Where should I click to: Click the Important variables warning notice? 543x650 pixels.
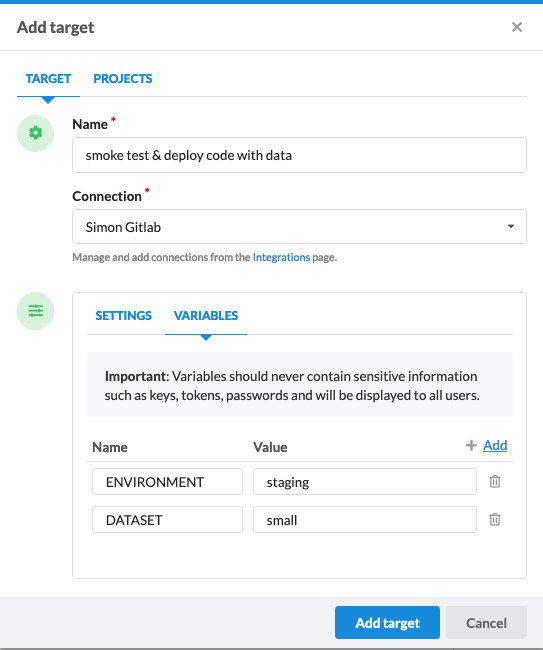(300, 385)
